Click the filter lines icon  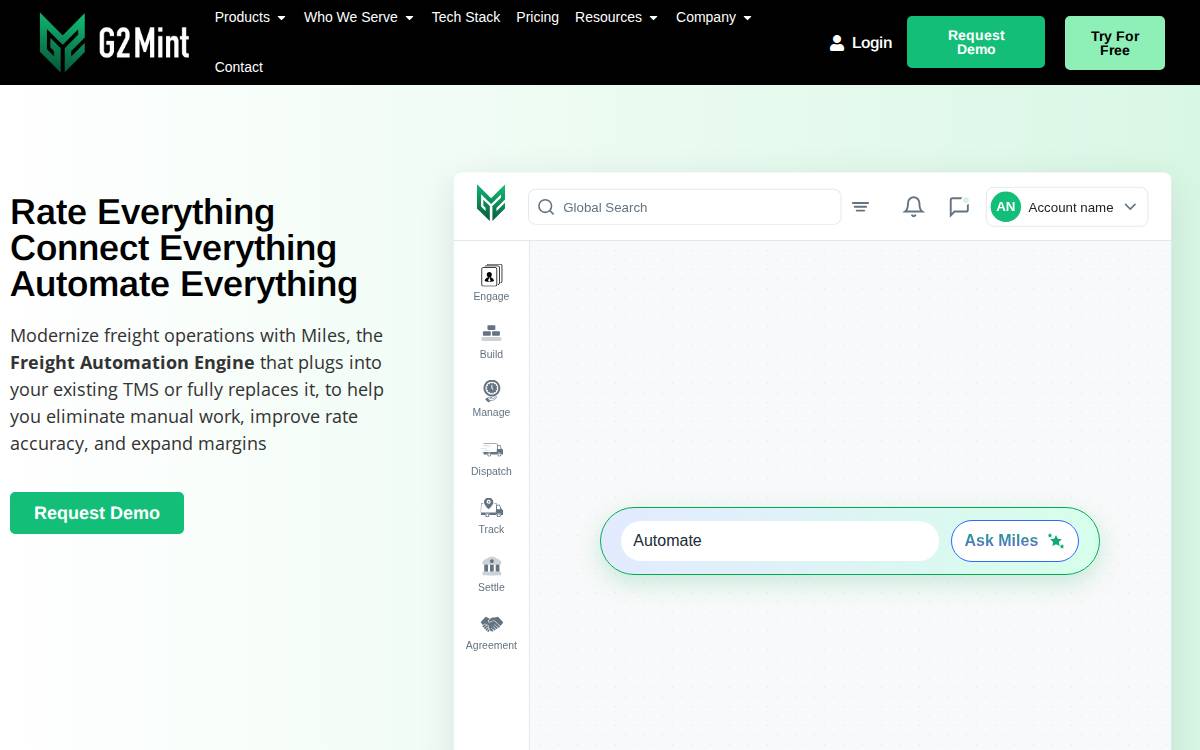pyautogui.click(x=860, y=207)
